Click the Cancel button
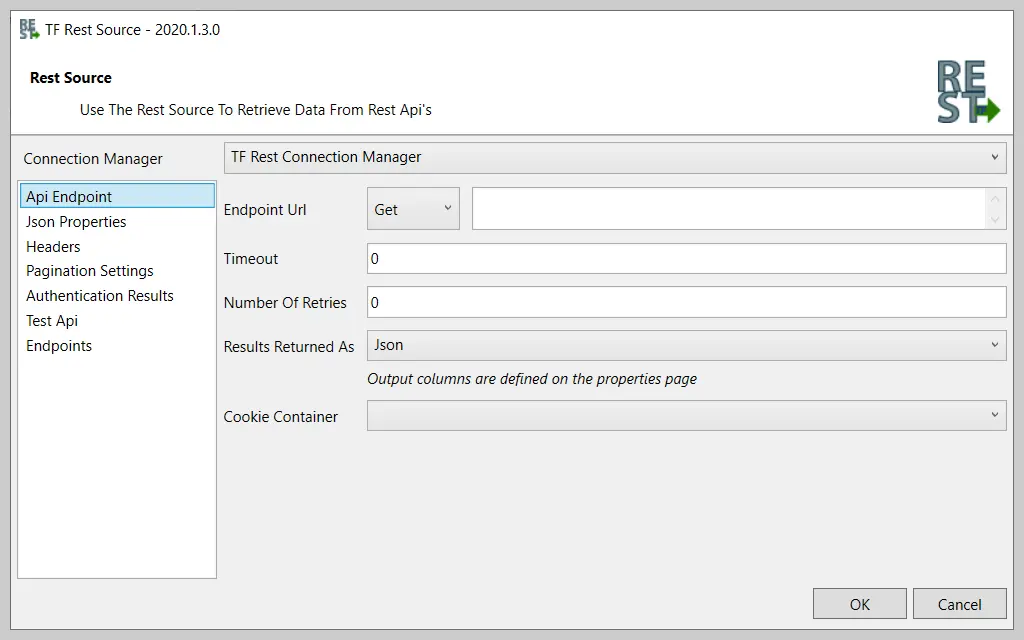 point(959,603)
